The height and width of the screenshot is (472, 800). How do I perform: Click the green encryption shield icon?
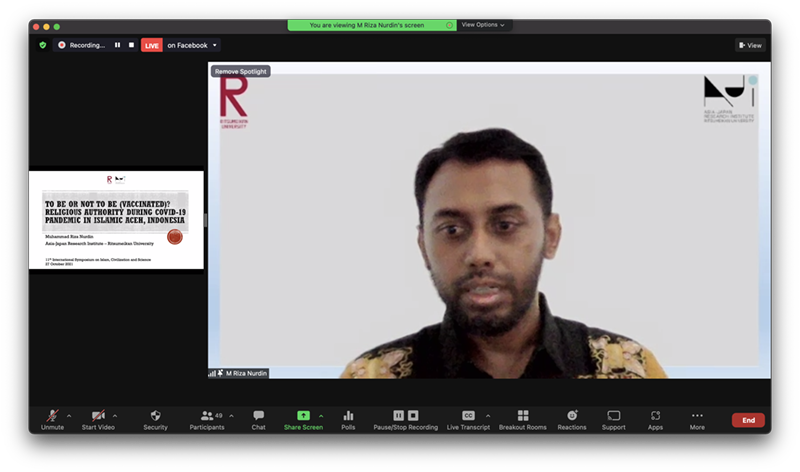(x=42, y=45)
